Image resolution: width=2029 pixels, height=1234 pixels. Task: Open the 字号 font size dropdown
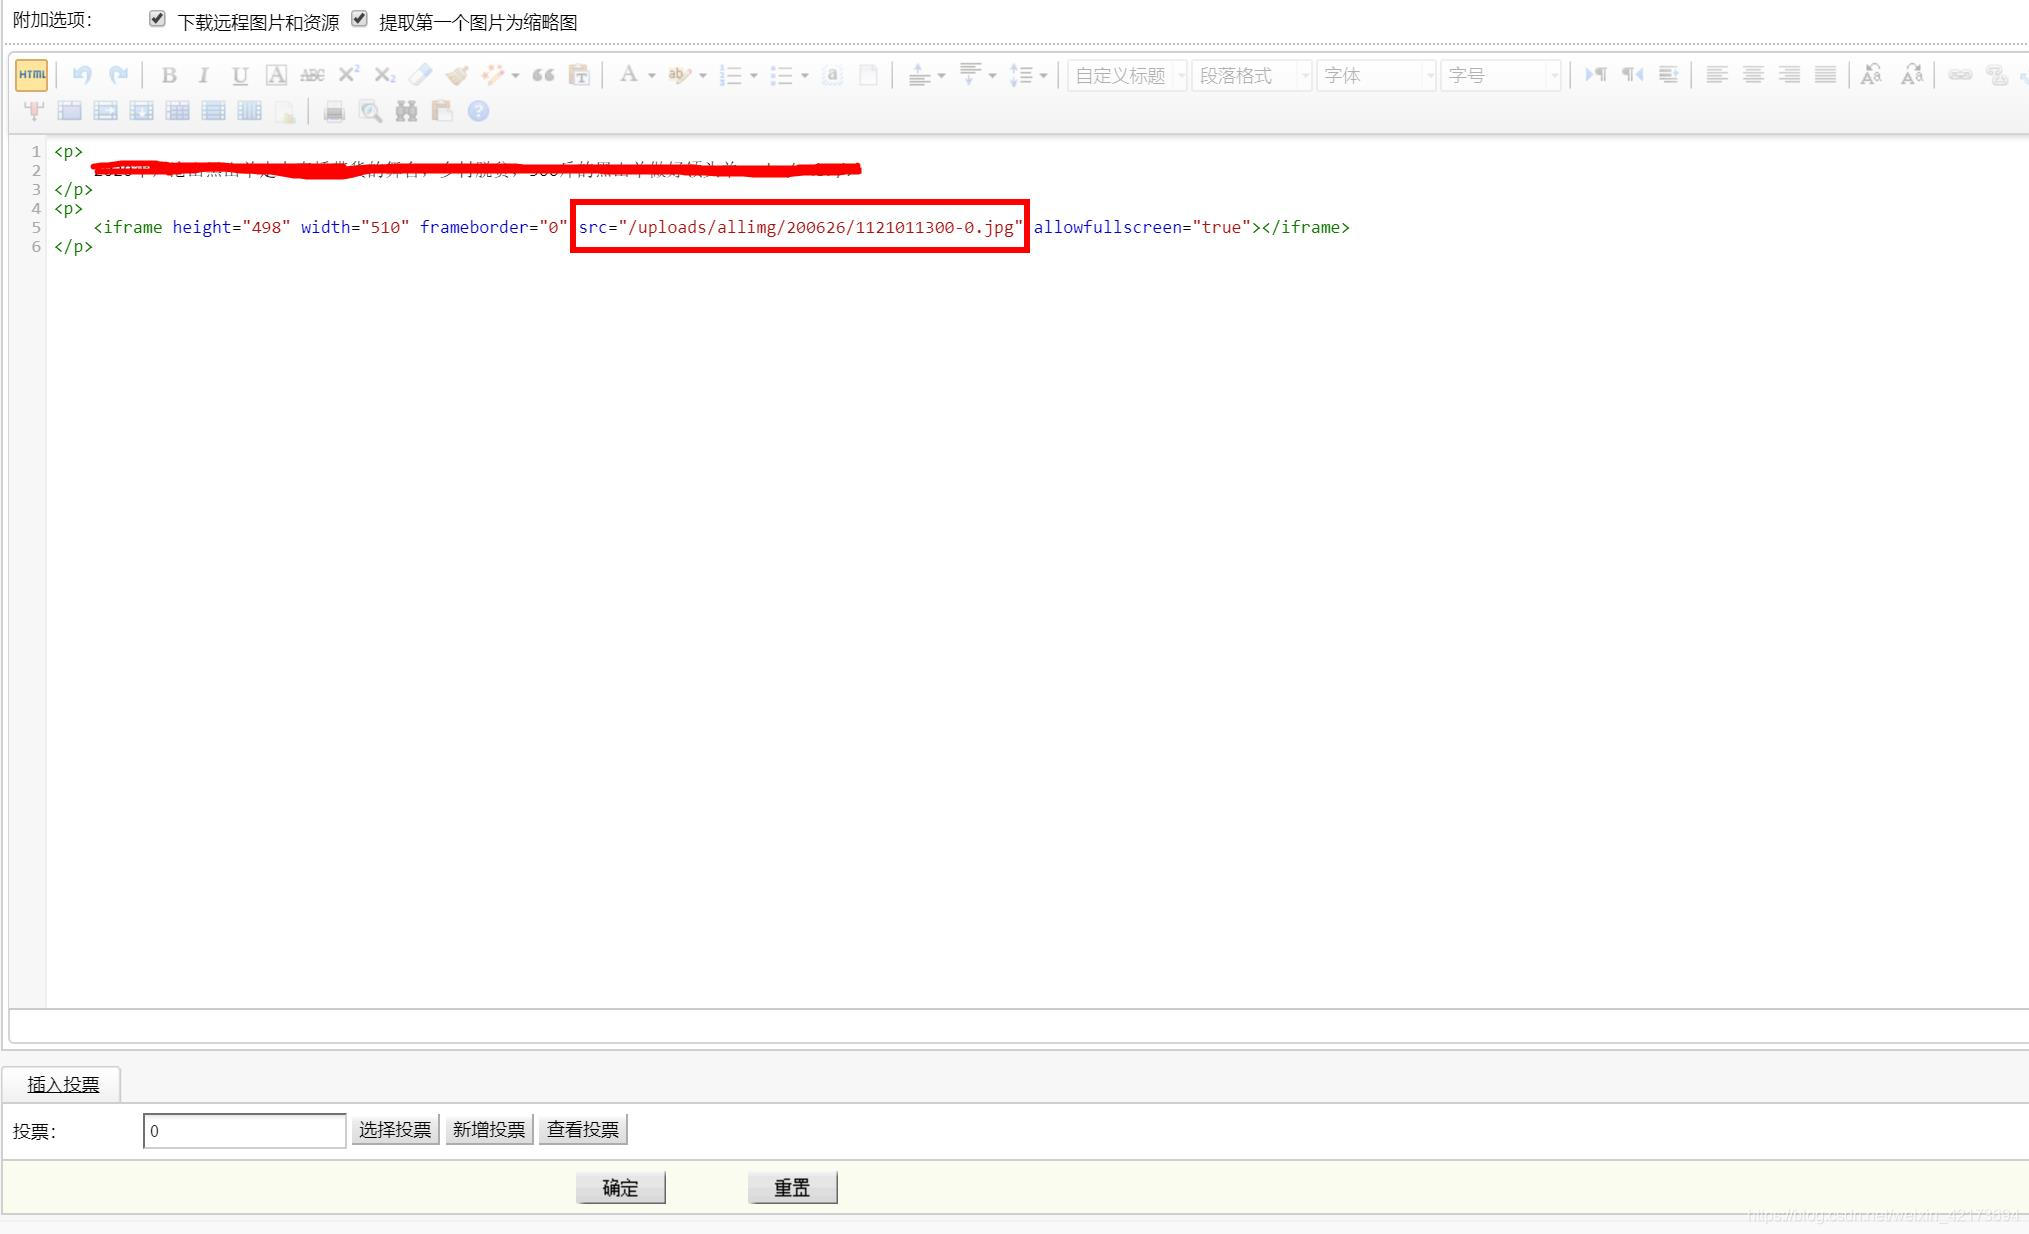(x=1499, y=75)
